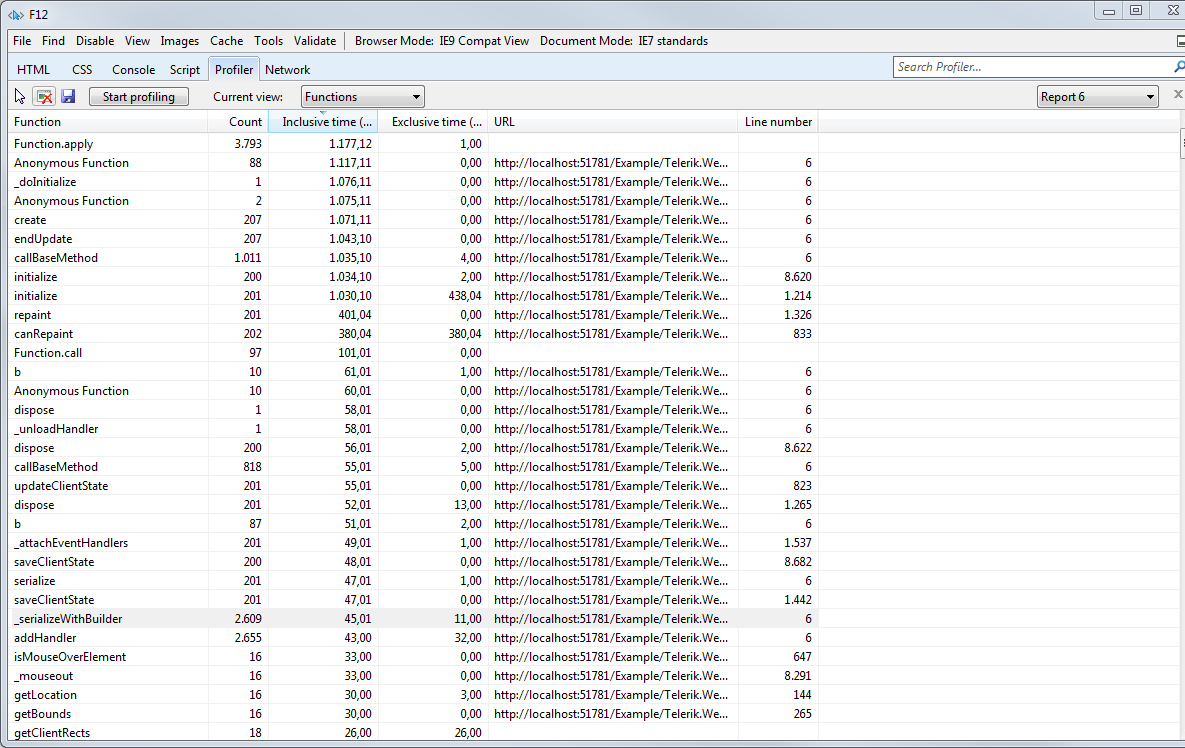The height and width of the screenshot is (748, 1185).
Task: Sort by the Count column header
Action: (x=238, y=122)
